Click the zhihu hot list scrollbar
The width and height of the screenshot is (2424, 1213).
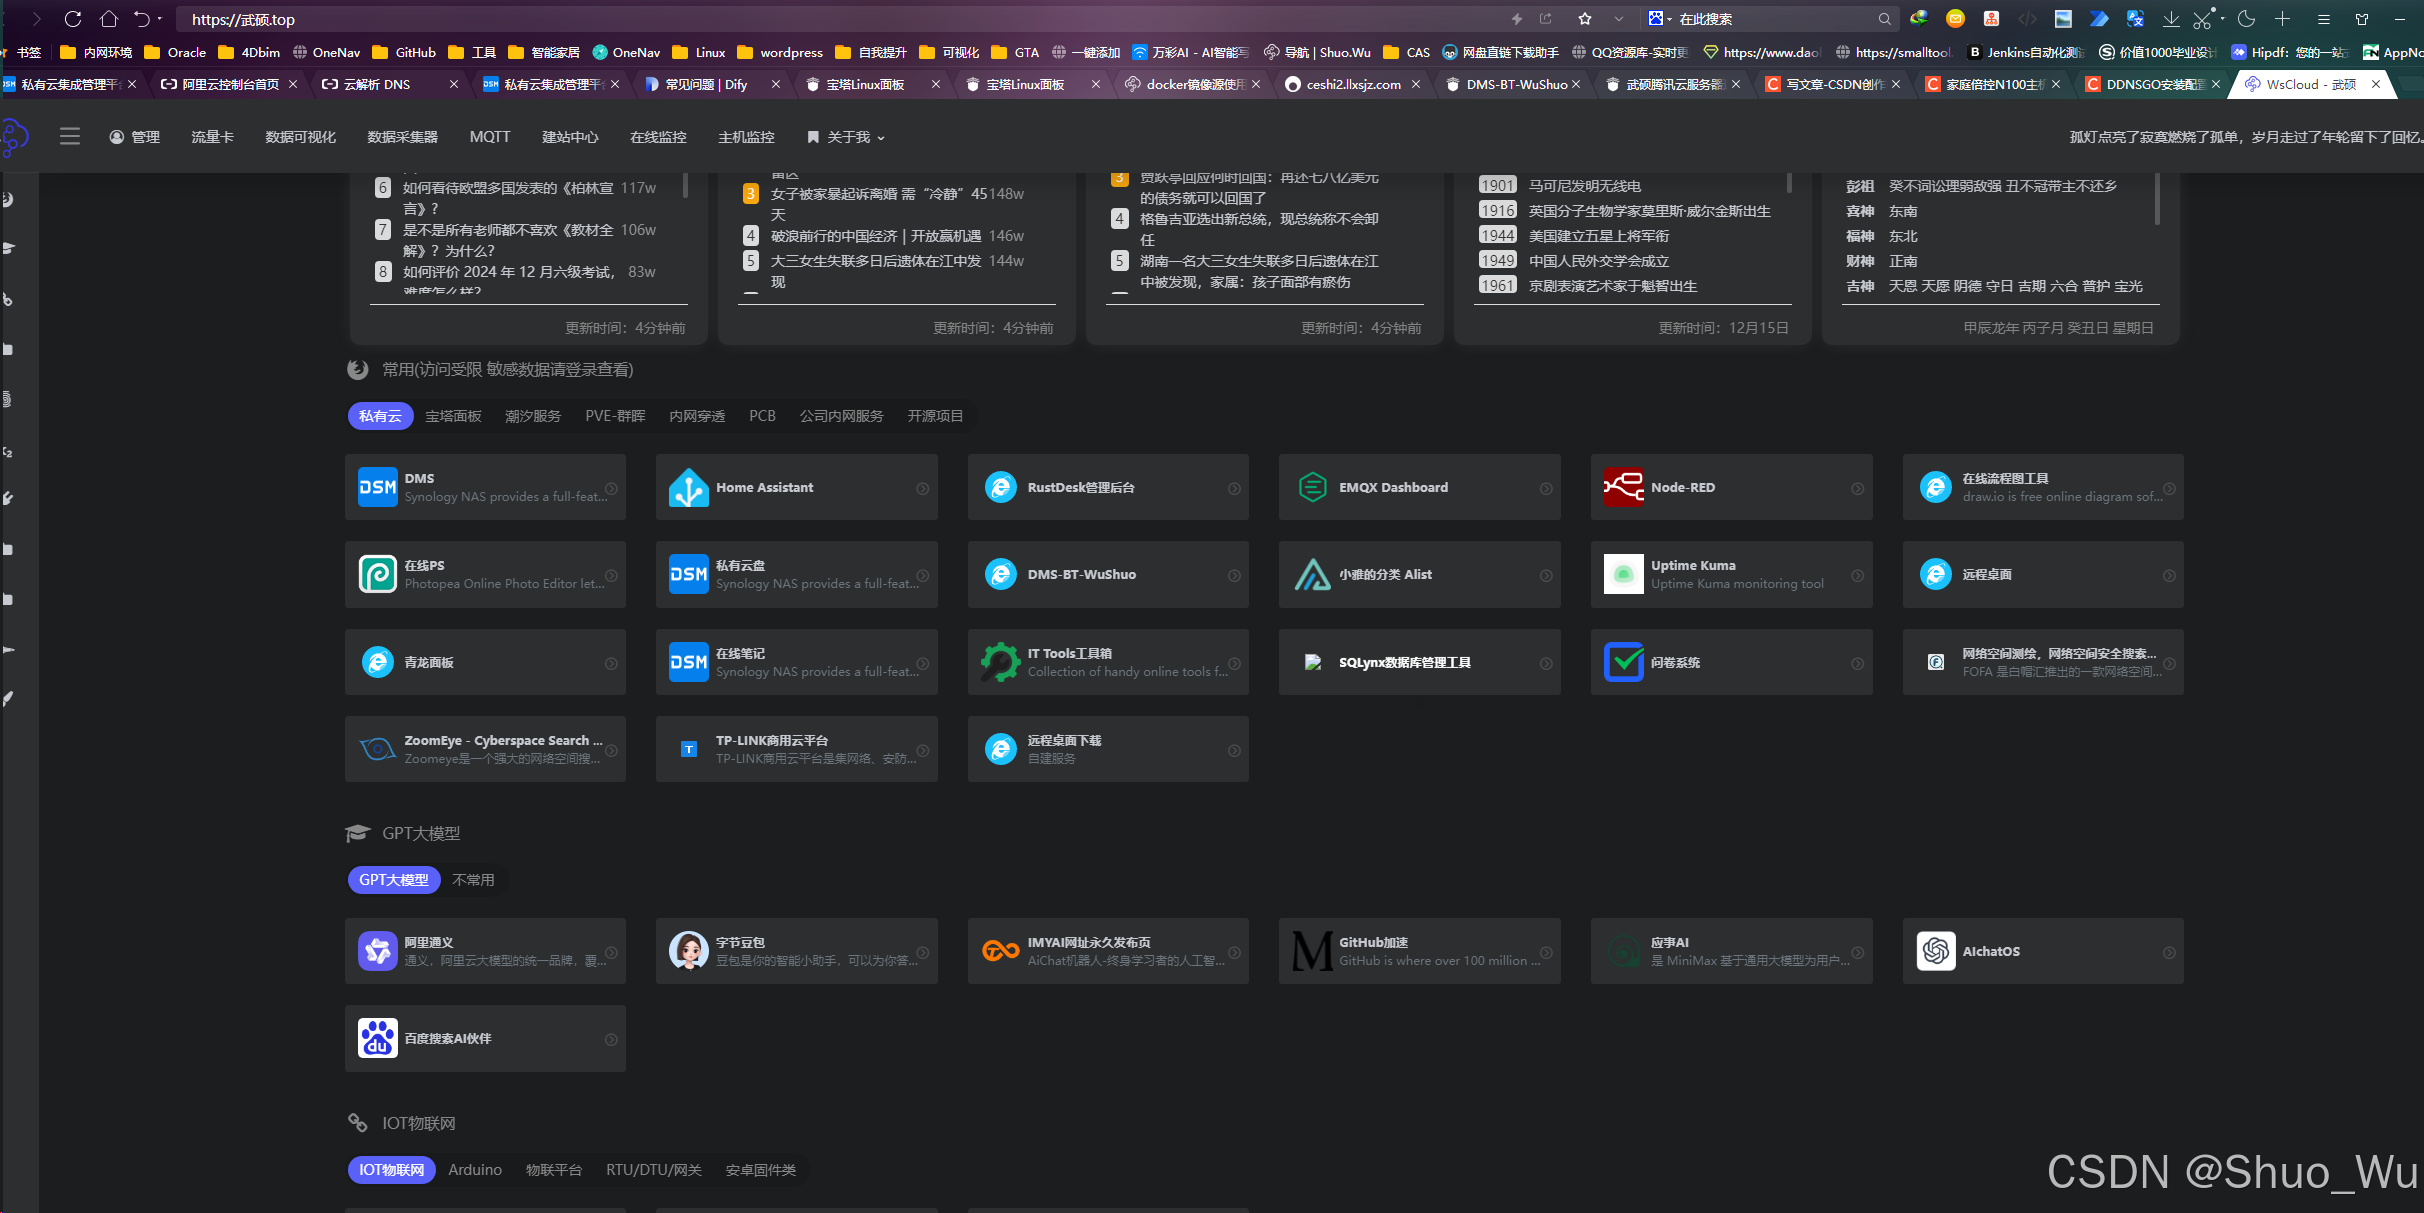(x=685, y=185)
